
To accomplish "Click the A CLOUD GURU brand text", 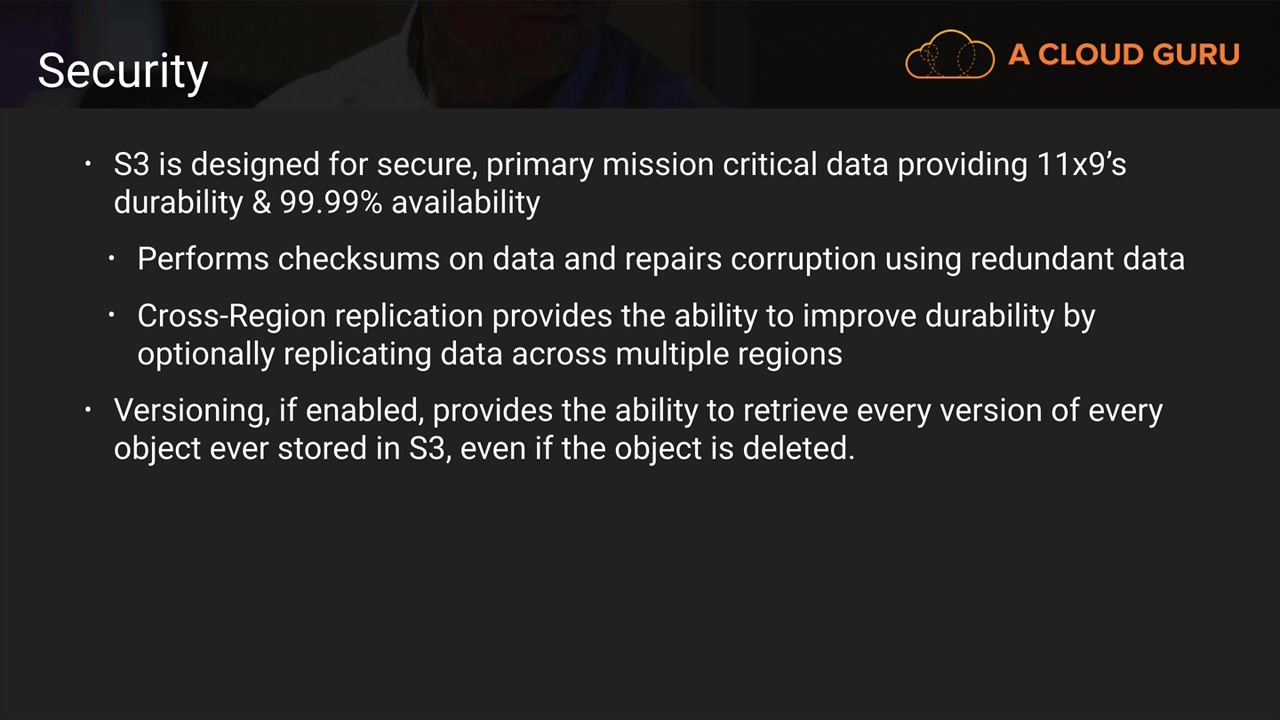I will tap(1124, 55).
